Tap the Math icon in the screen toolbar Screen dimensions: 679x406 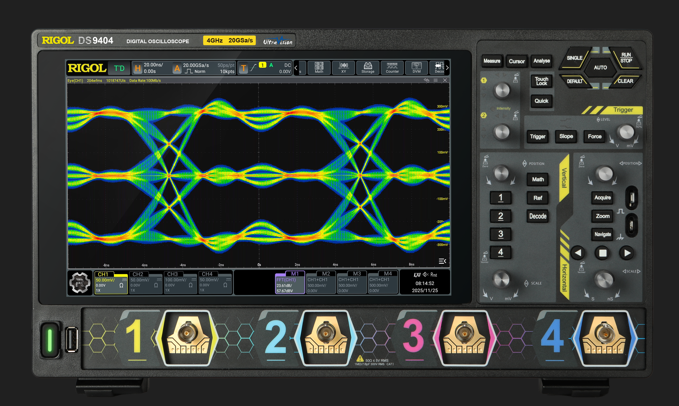pyautogui.click(x=319, y=68)
